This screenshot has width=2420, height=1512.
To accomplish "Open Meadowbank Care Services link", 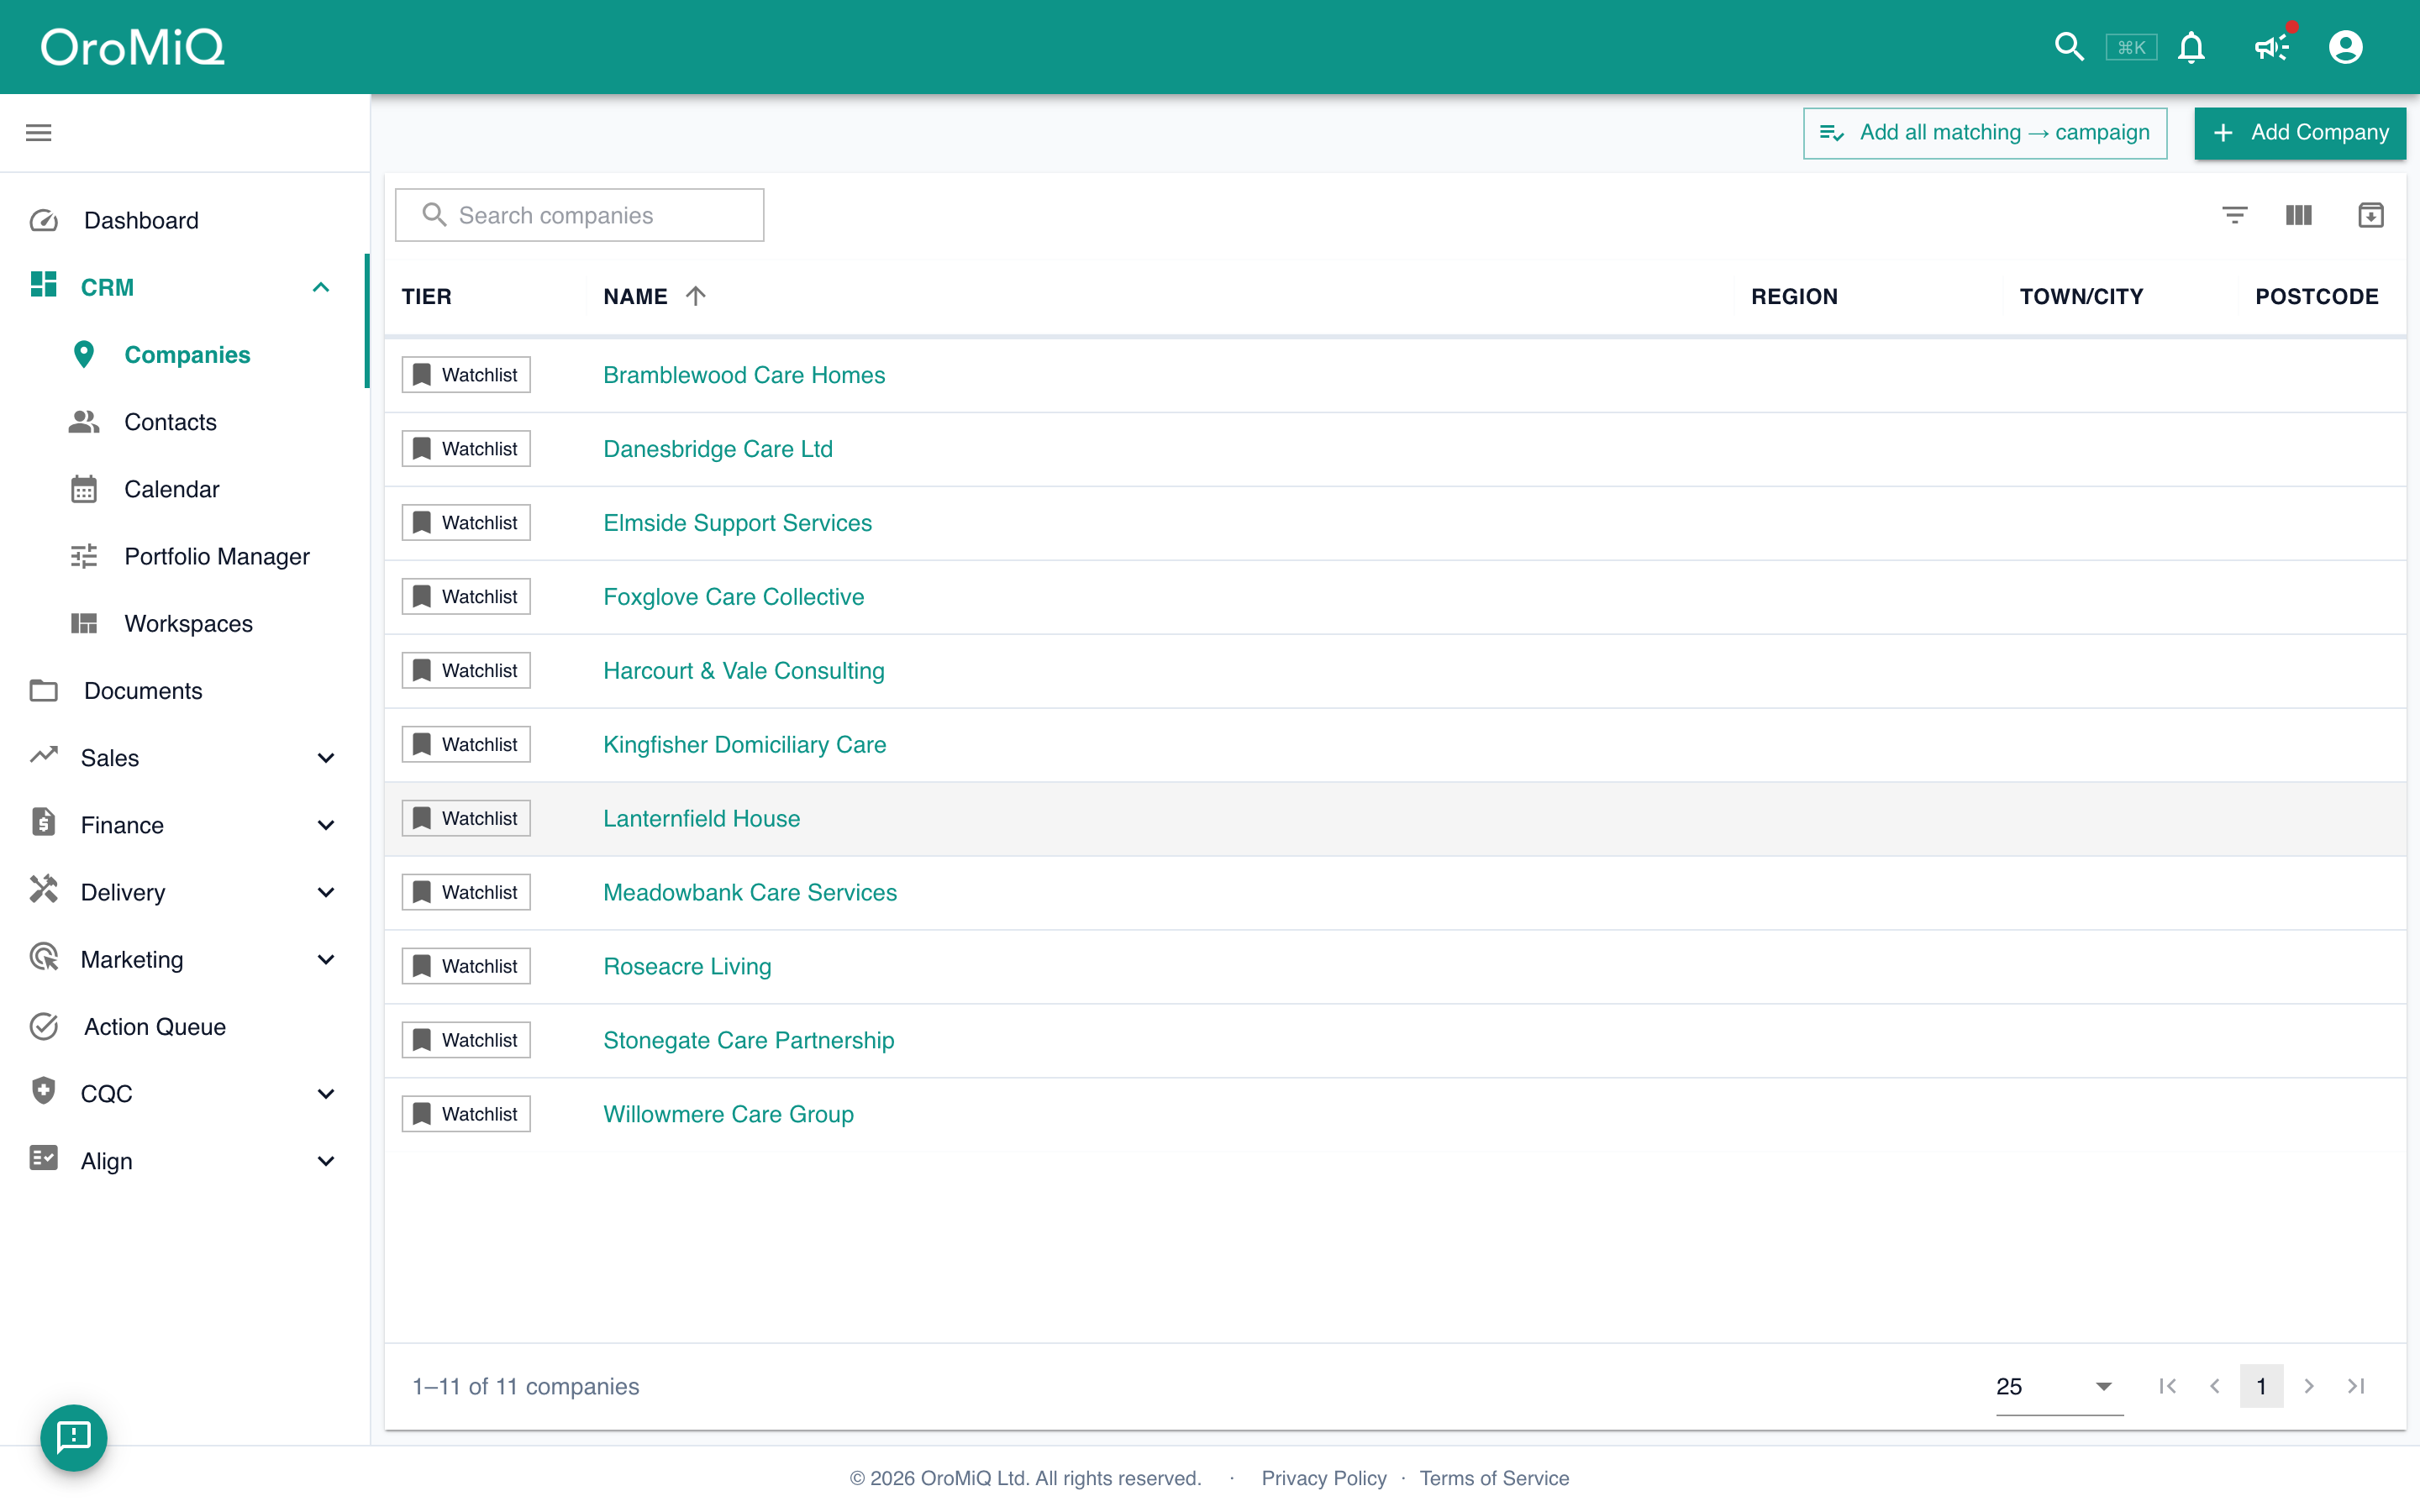I will (x=750, y=893).
